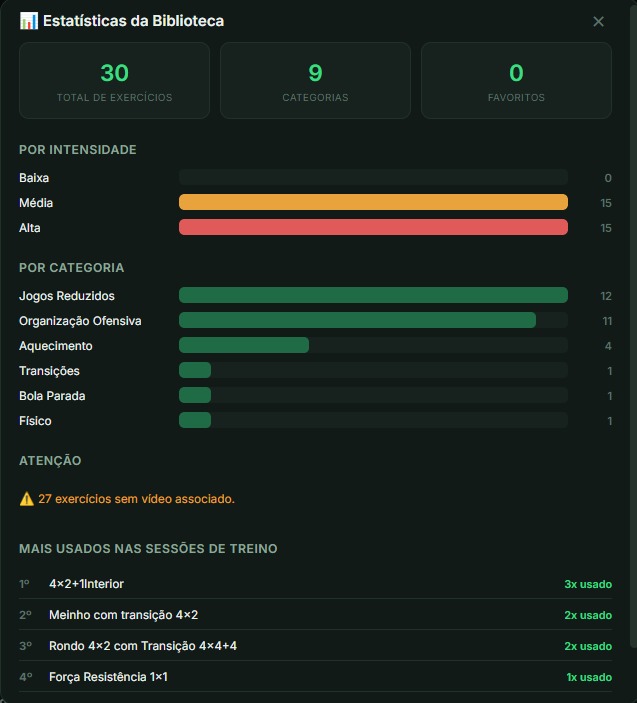This screenshot has height=703, width=637.
Task: Select the Favoritos card showing 0
Action: click(x=516, y=81)
